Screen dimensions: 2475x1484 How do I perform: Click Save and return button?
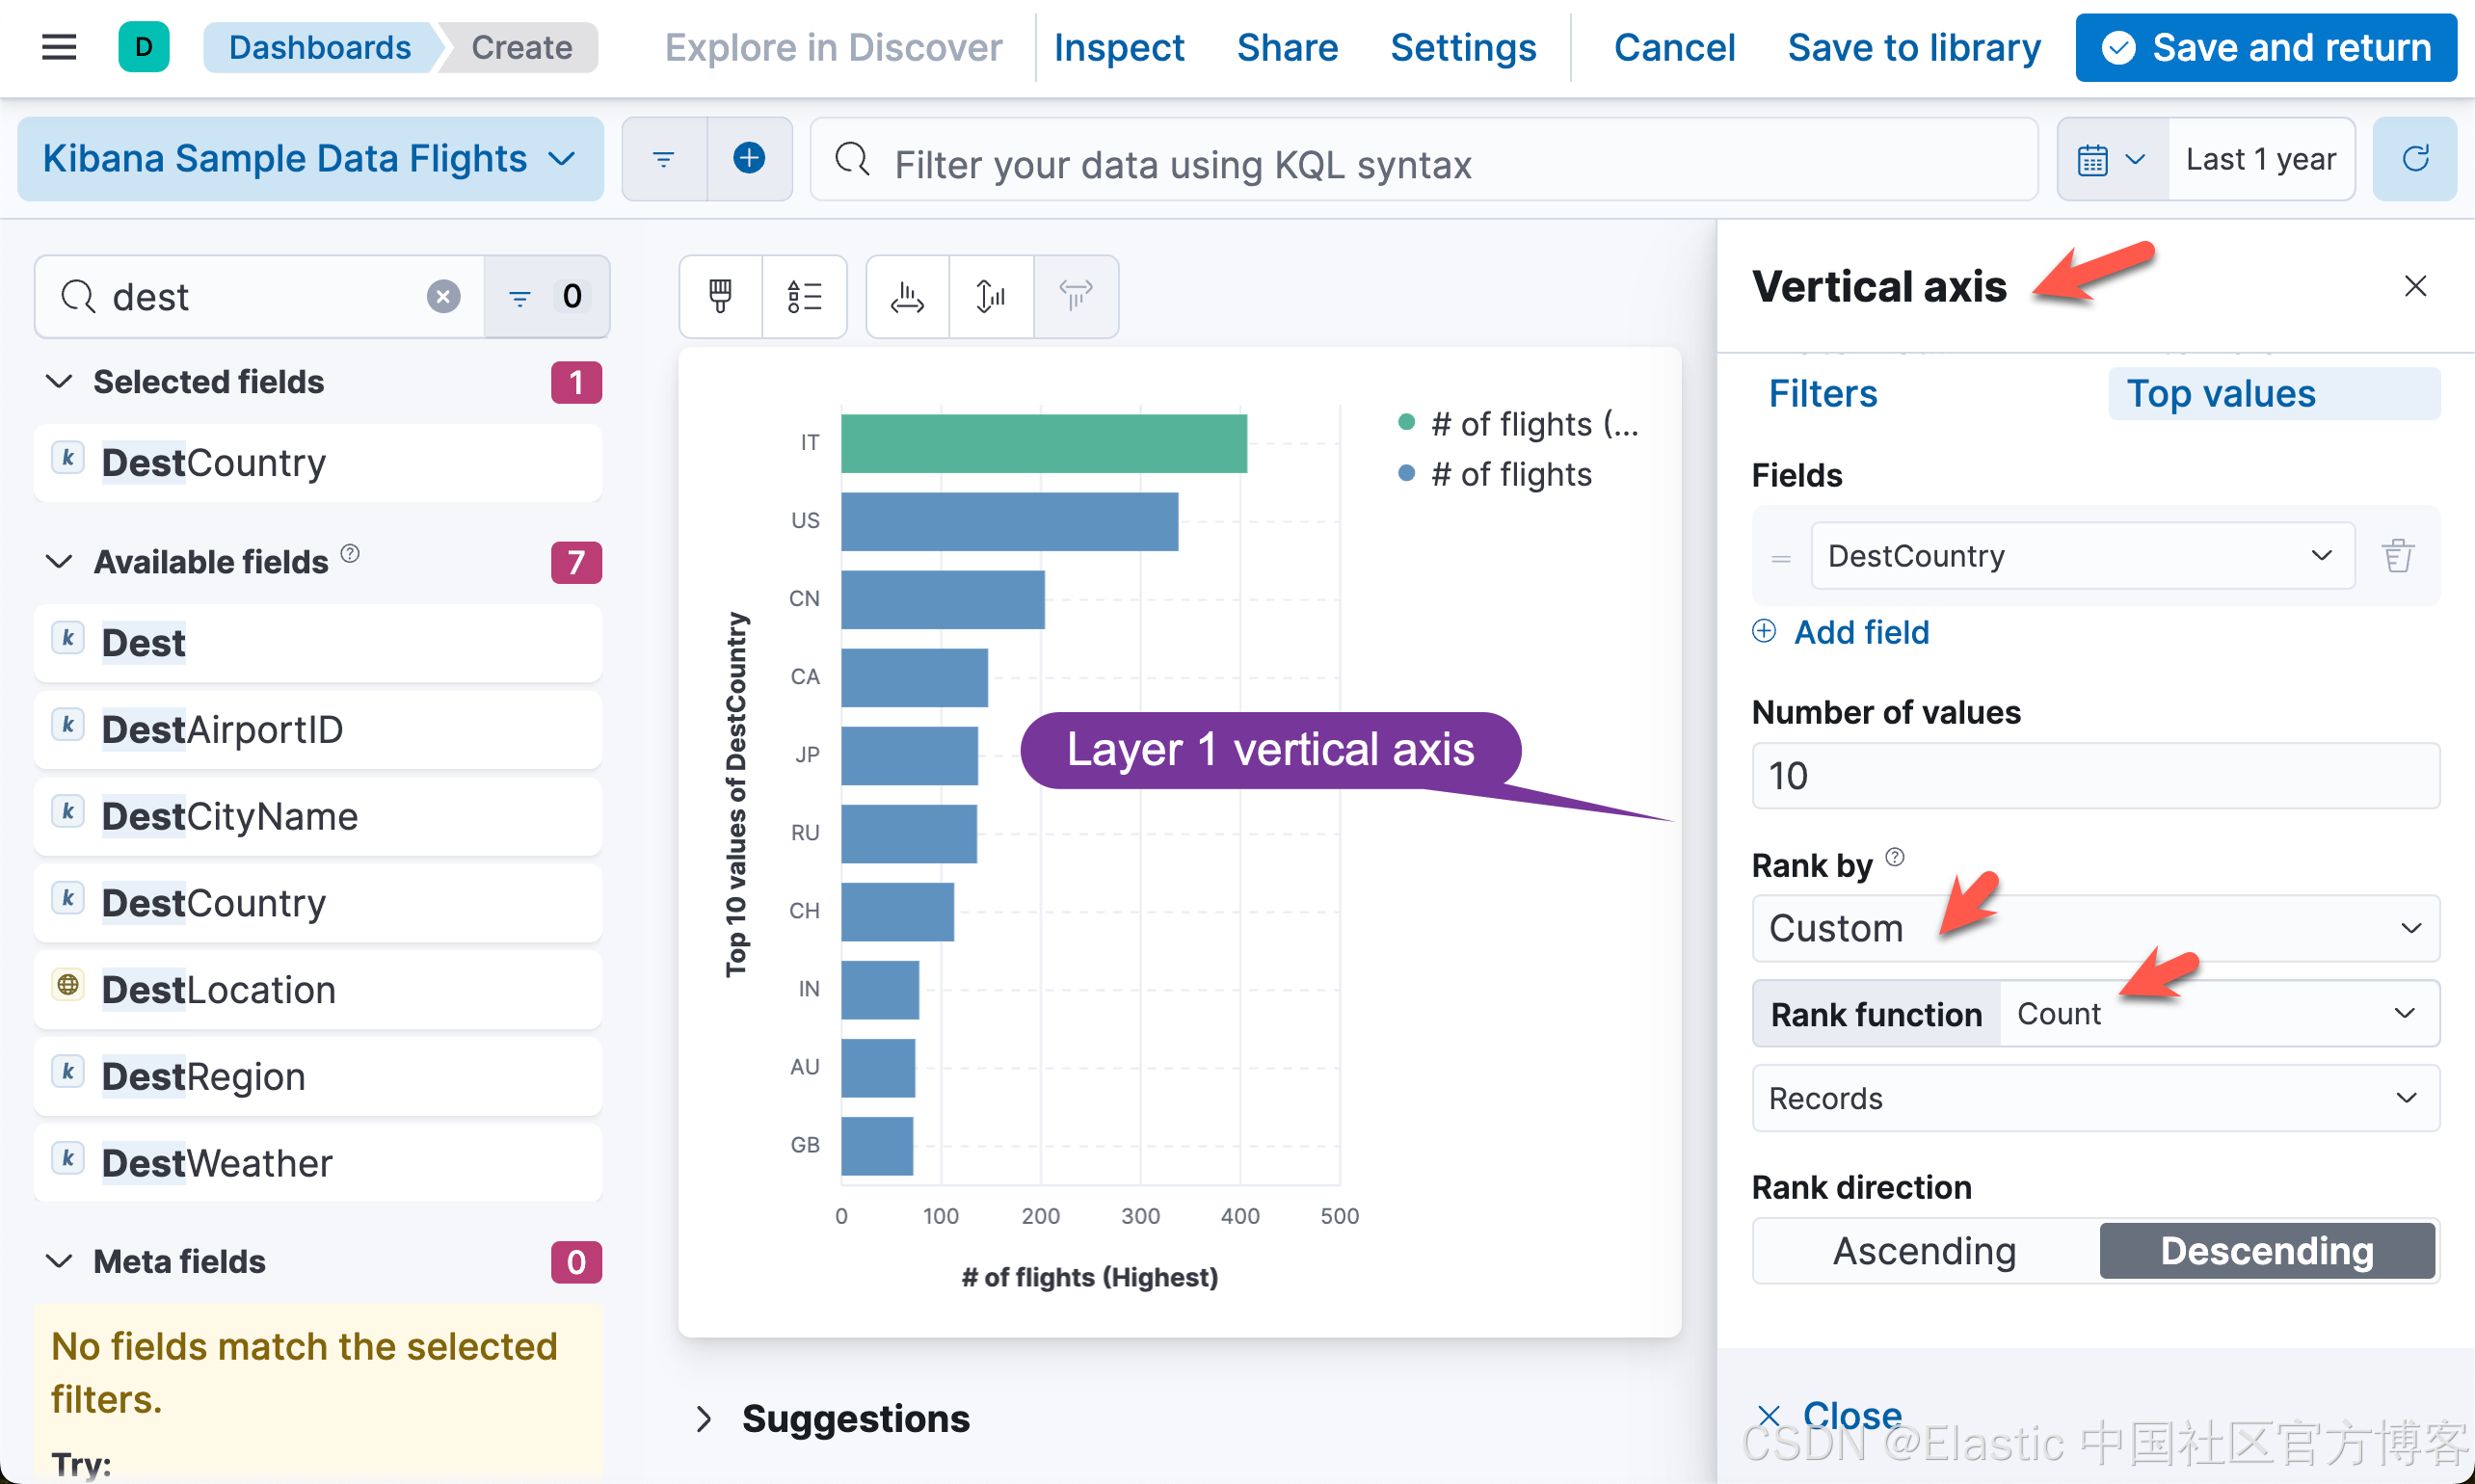click(x=2265, y=47)
